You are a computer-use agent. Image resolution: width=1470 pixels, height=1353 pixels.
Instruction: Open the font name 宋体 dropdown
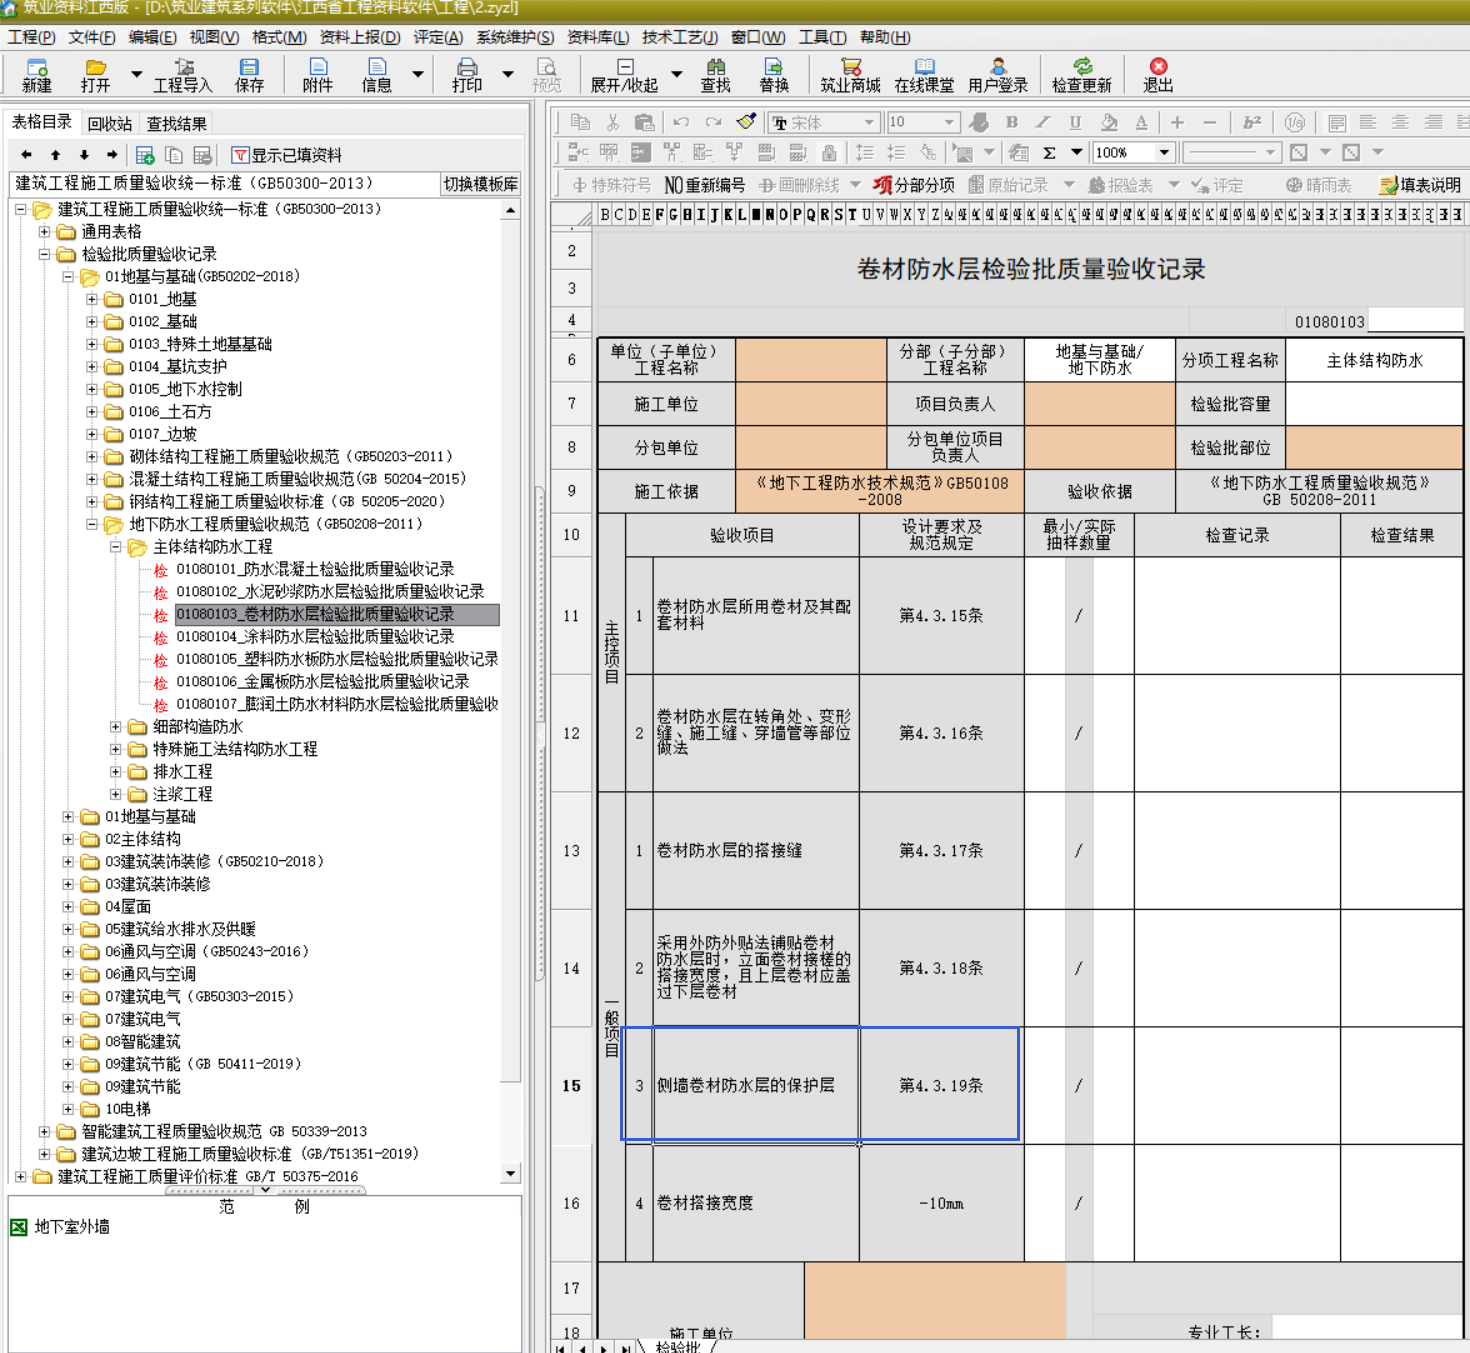[869, 122]
